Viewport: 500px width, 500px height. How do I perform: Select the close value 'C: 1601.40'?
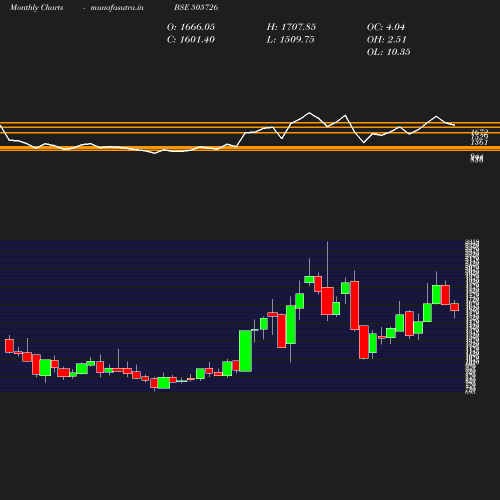pyautogui.click(x=191, y=40)
